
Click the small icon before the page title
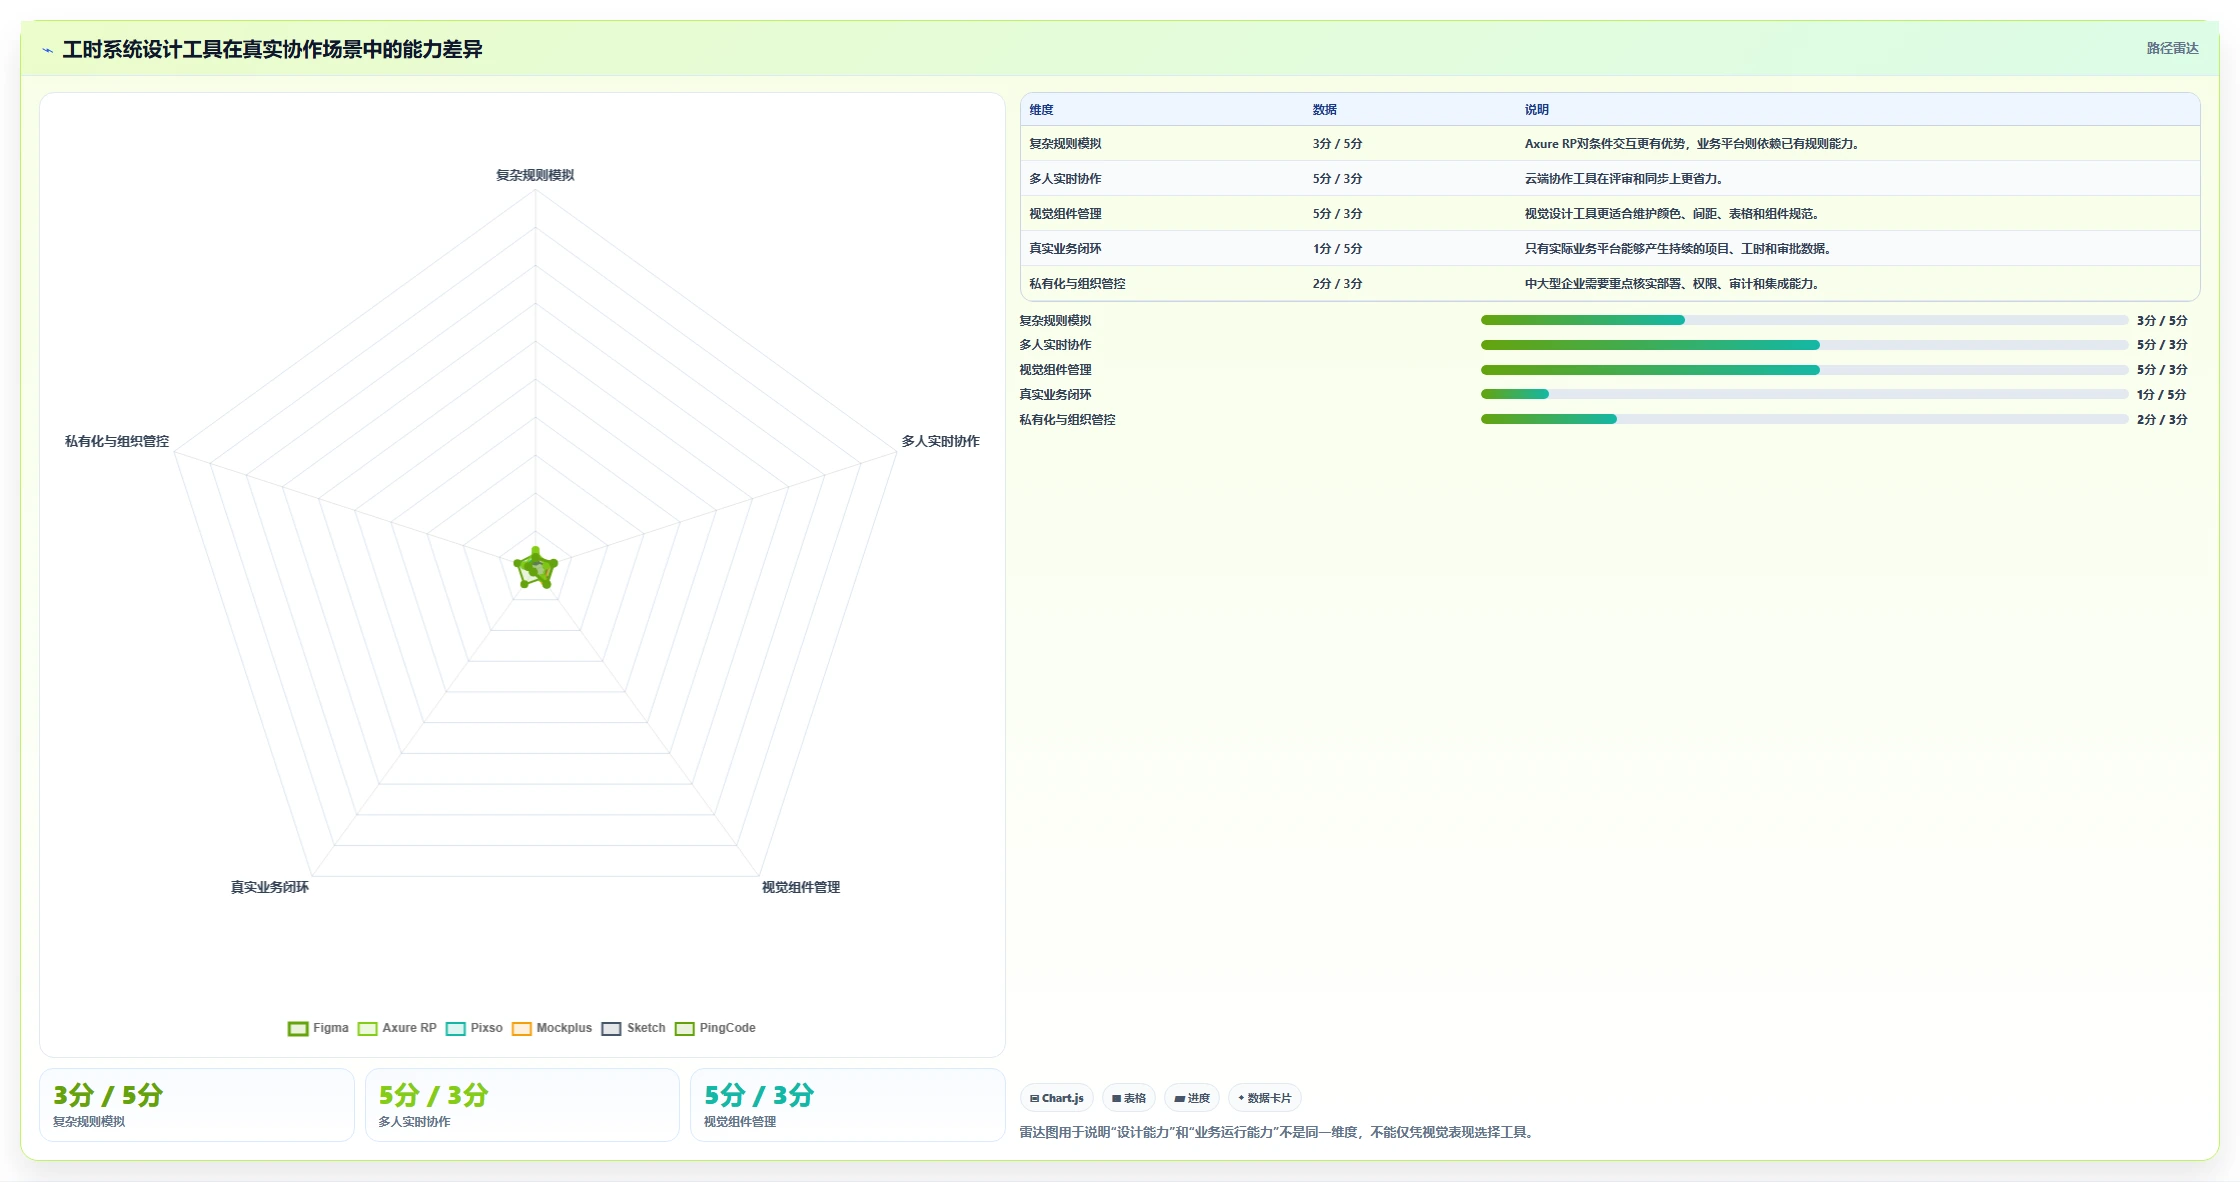47,50
